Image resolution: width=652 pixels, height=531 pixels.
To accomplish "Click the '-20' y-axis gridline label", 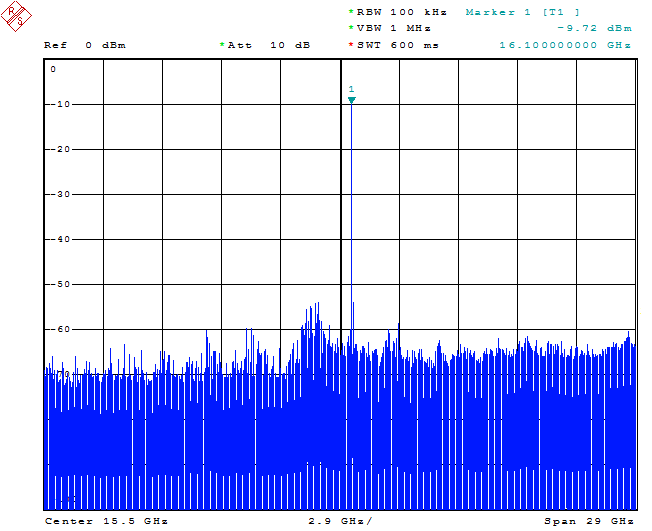I will pos(61,149).
